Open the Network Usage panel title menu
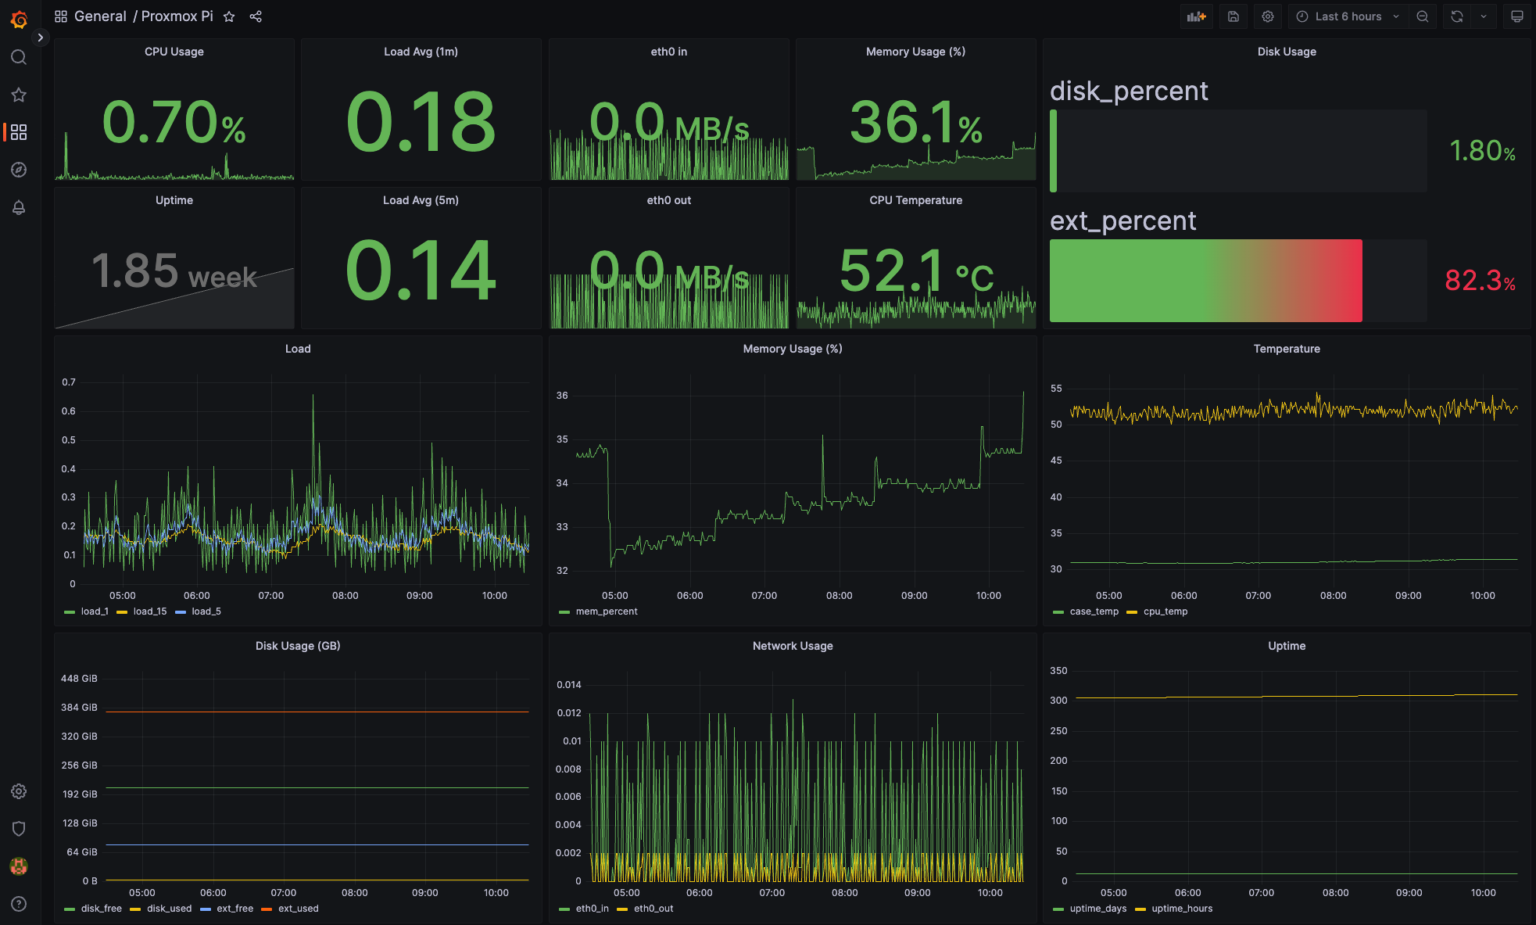This screenshot has width=1536, height=925. pos(793,646)
